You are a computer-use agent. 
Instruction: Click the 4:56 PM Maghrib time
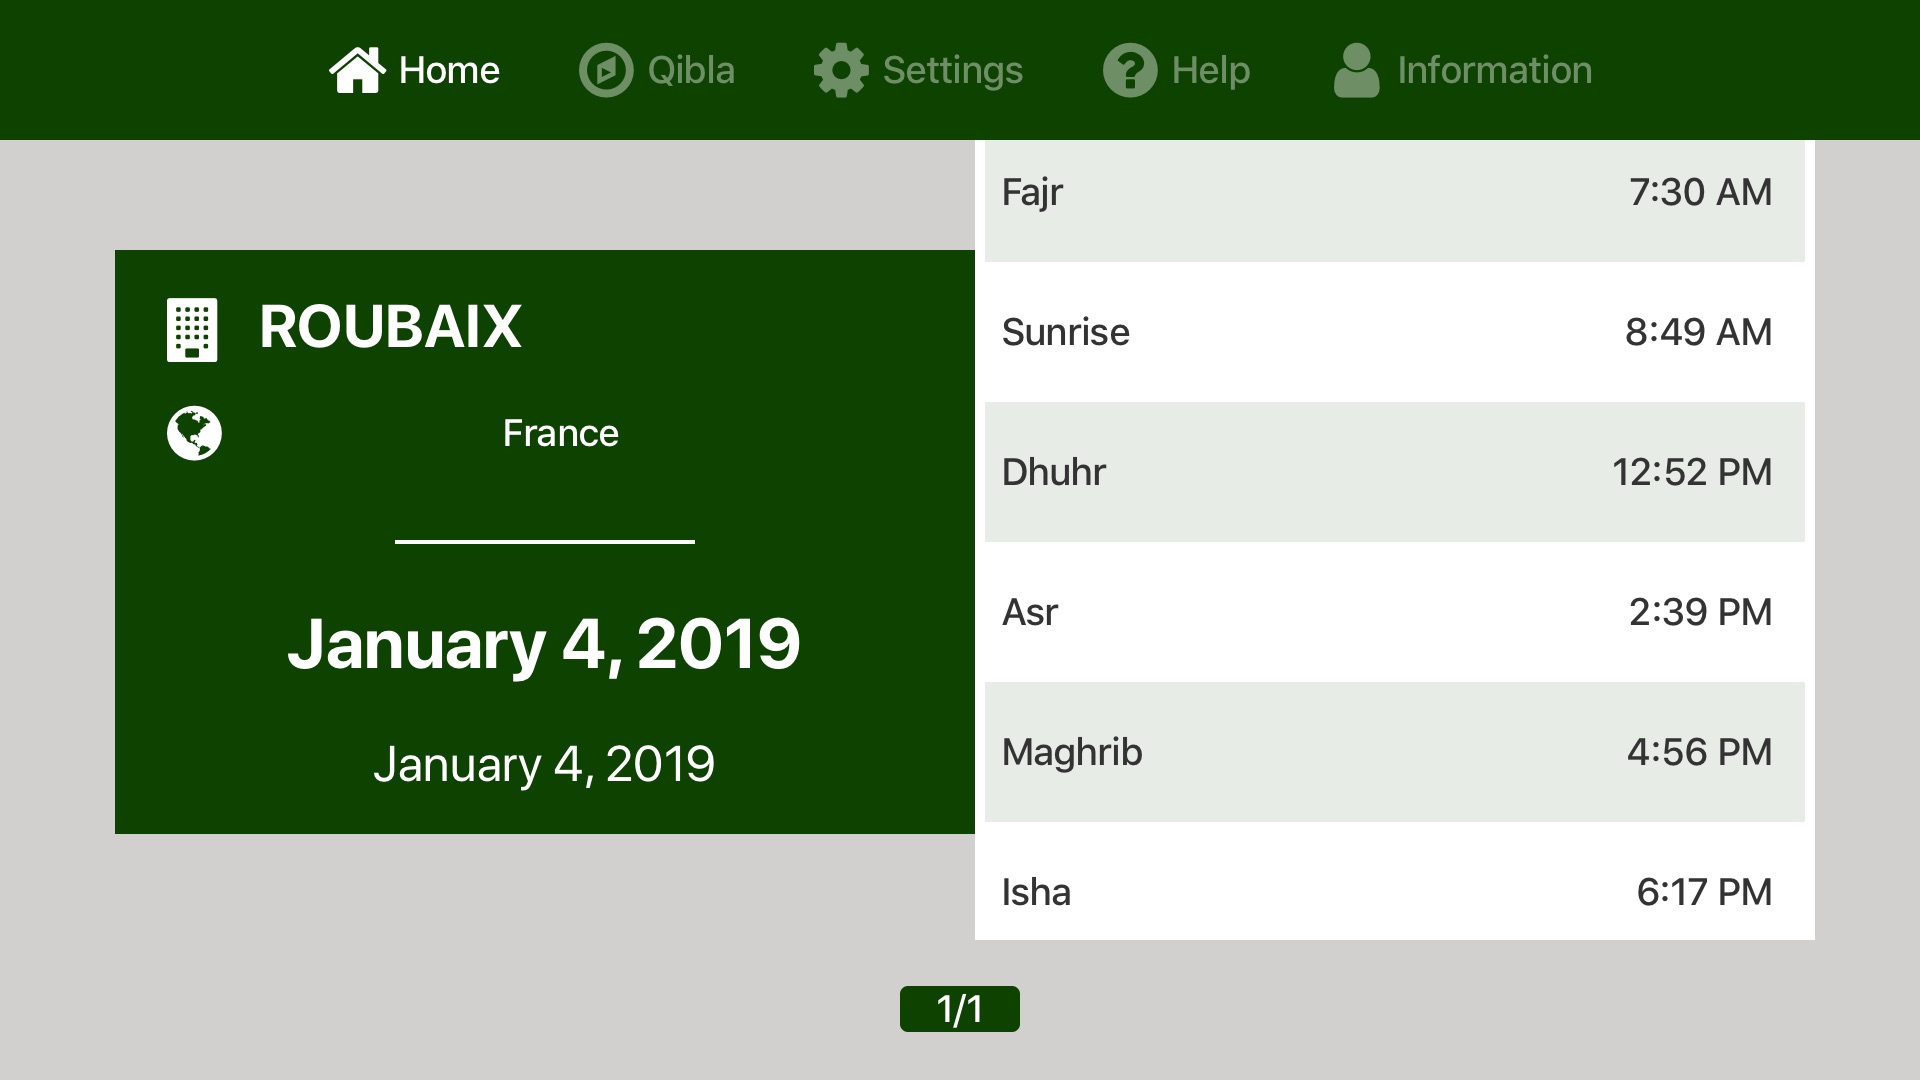click(1699, 752)
